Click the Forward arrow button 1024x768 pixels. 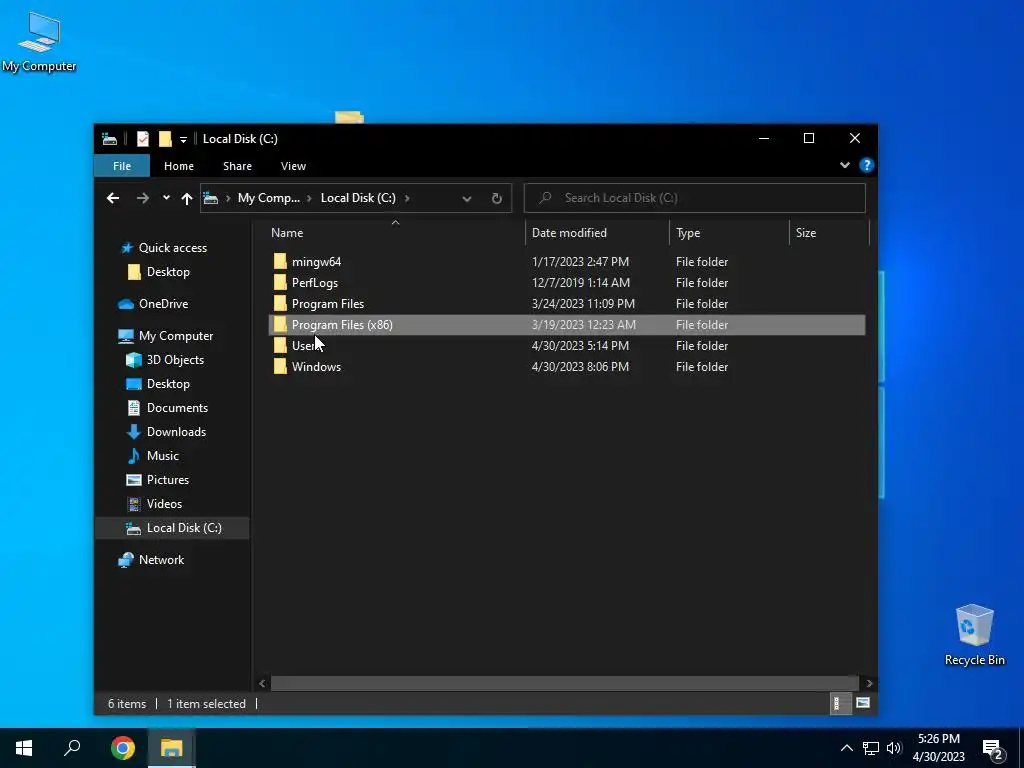click(142, 198)
